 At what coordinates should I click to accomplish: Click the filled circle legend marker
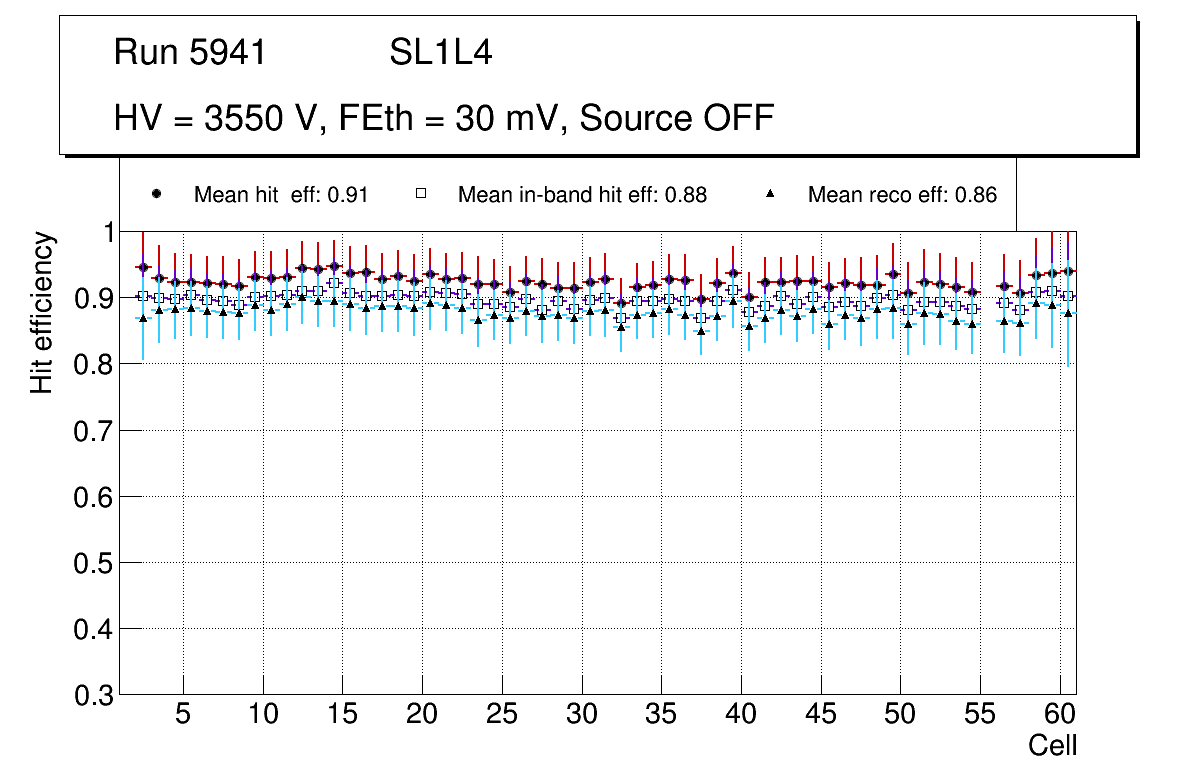point(156,194)
